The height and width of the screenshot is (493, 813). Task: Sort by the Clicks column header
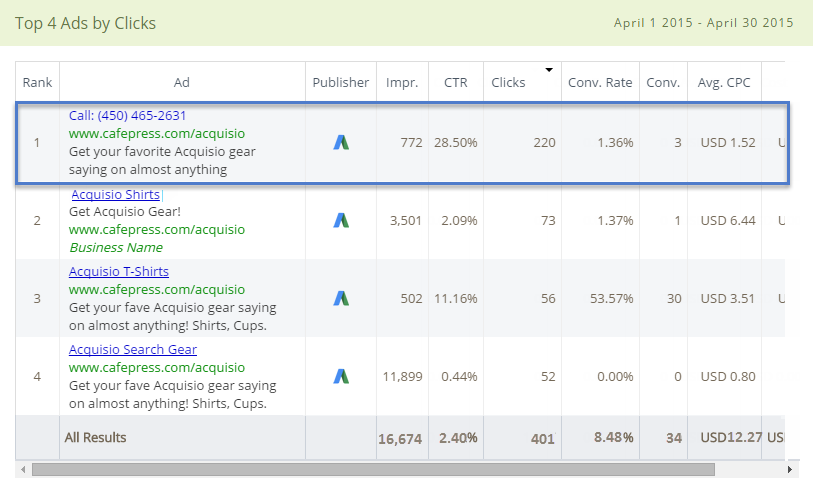(x=508, y=82)
